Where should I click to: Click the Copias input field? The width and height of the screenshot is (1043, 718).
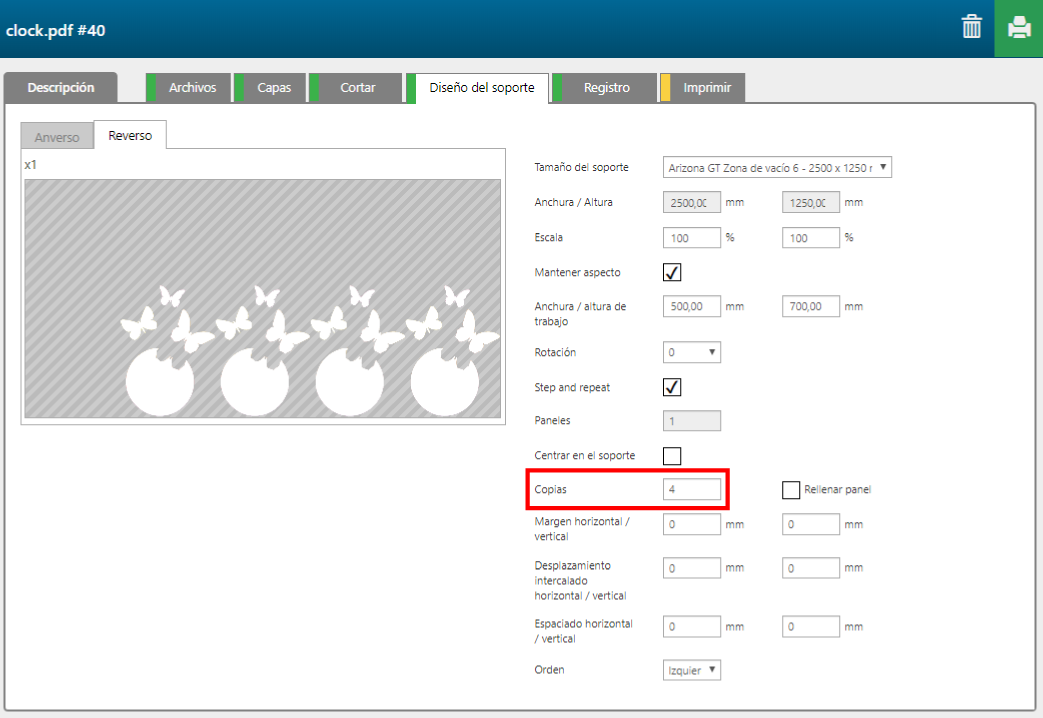692,489
